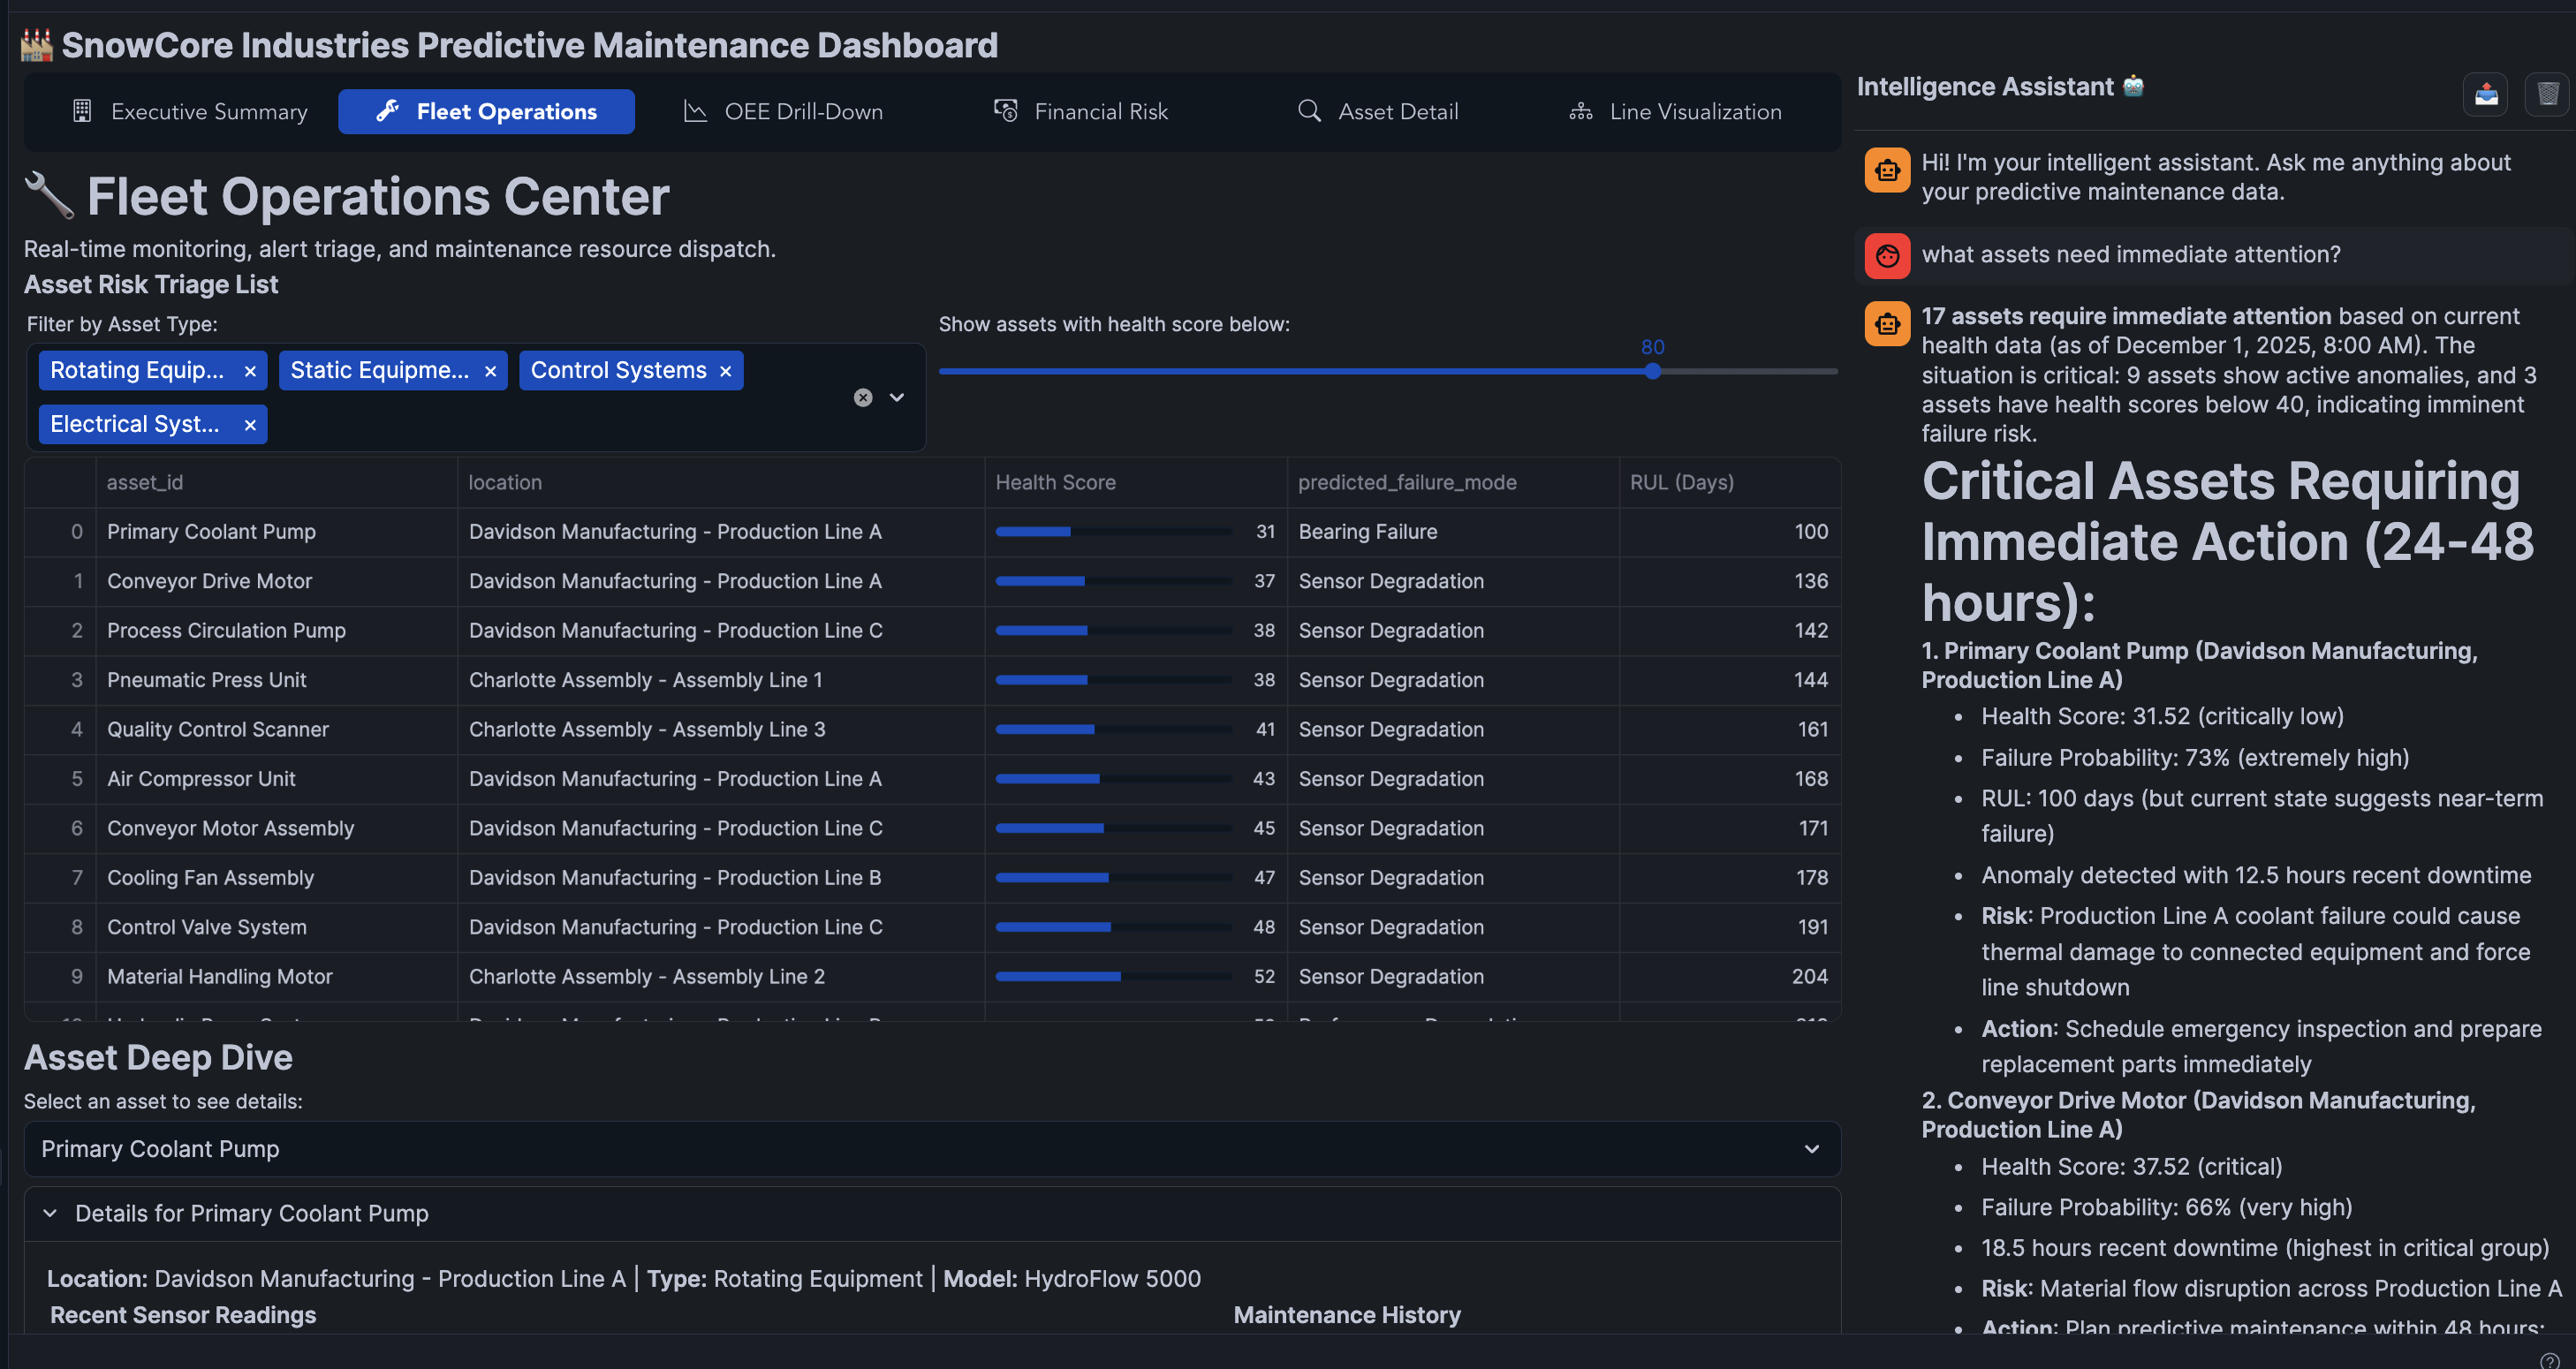Sort table by the Health Score column

[x=1055, y=482]
